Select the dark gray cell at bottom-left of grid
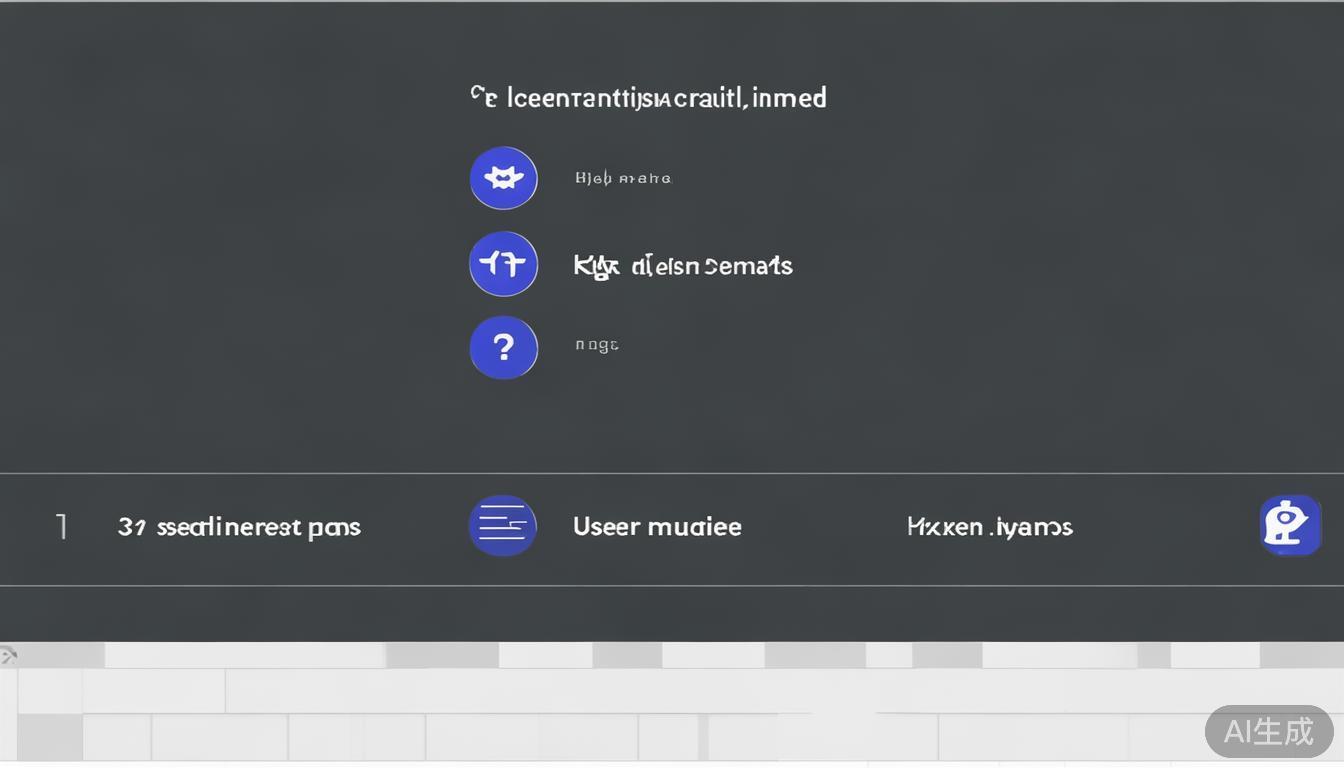Image resolution: width=1344 pixels, height=768 pixels. [x=49, y=738]
